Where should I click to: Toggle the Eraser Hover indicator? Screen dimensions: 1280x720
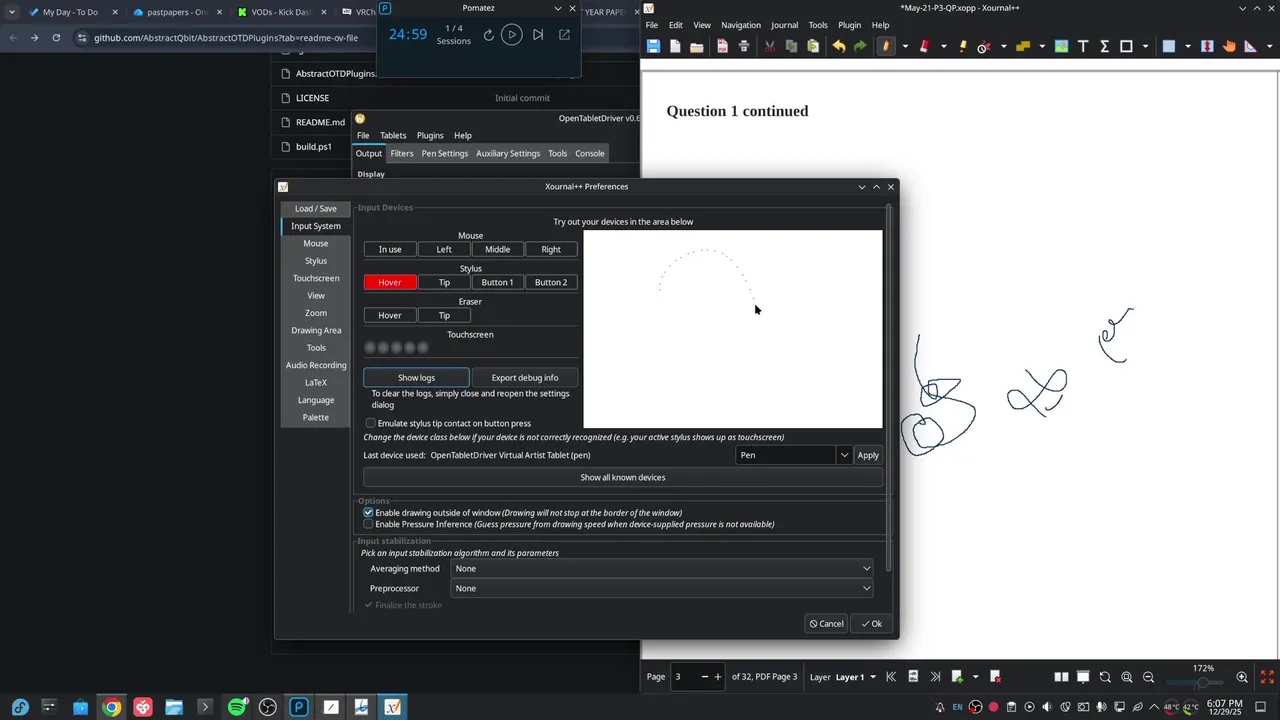tap(390, 315)
